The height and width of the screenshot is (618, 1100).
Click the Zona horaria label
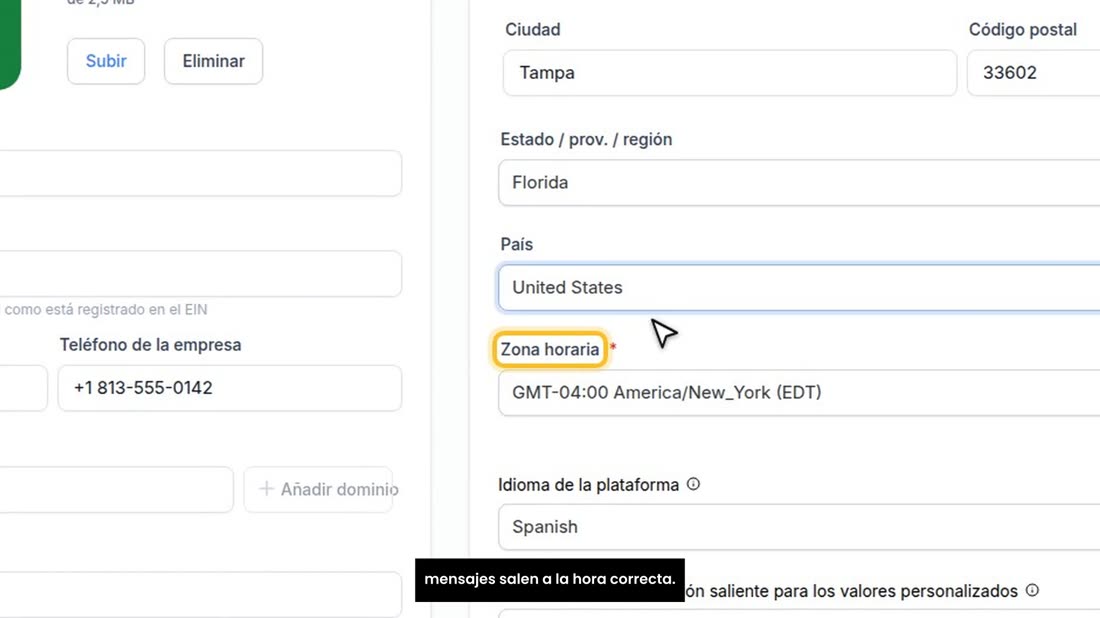(x=550, y=349)
